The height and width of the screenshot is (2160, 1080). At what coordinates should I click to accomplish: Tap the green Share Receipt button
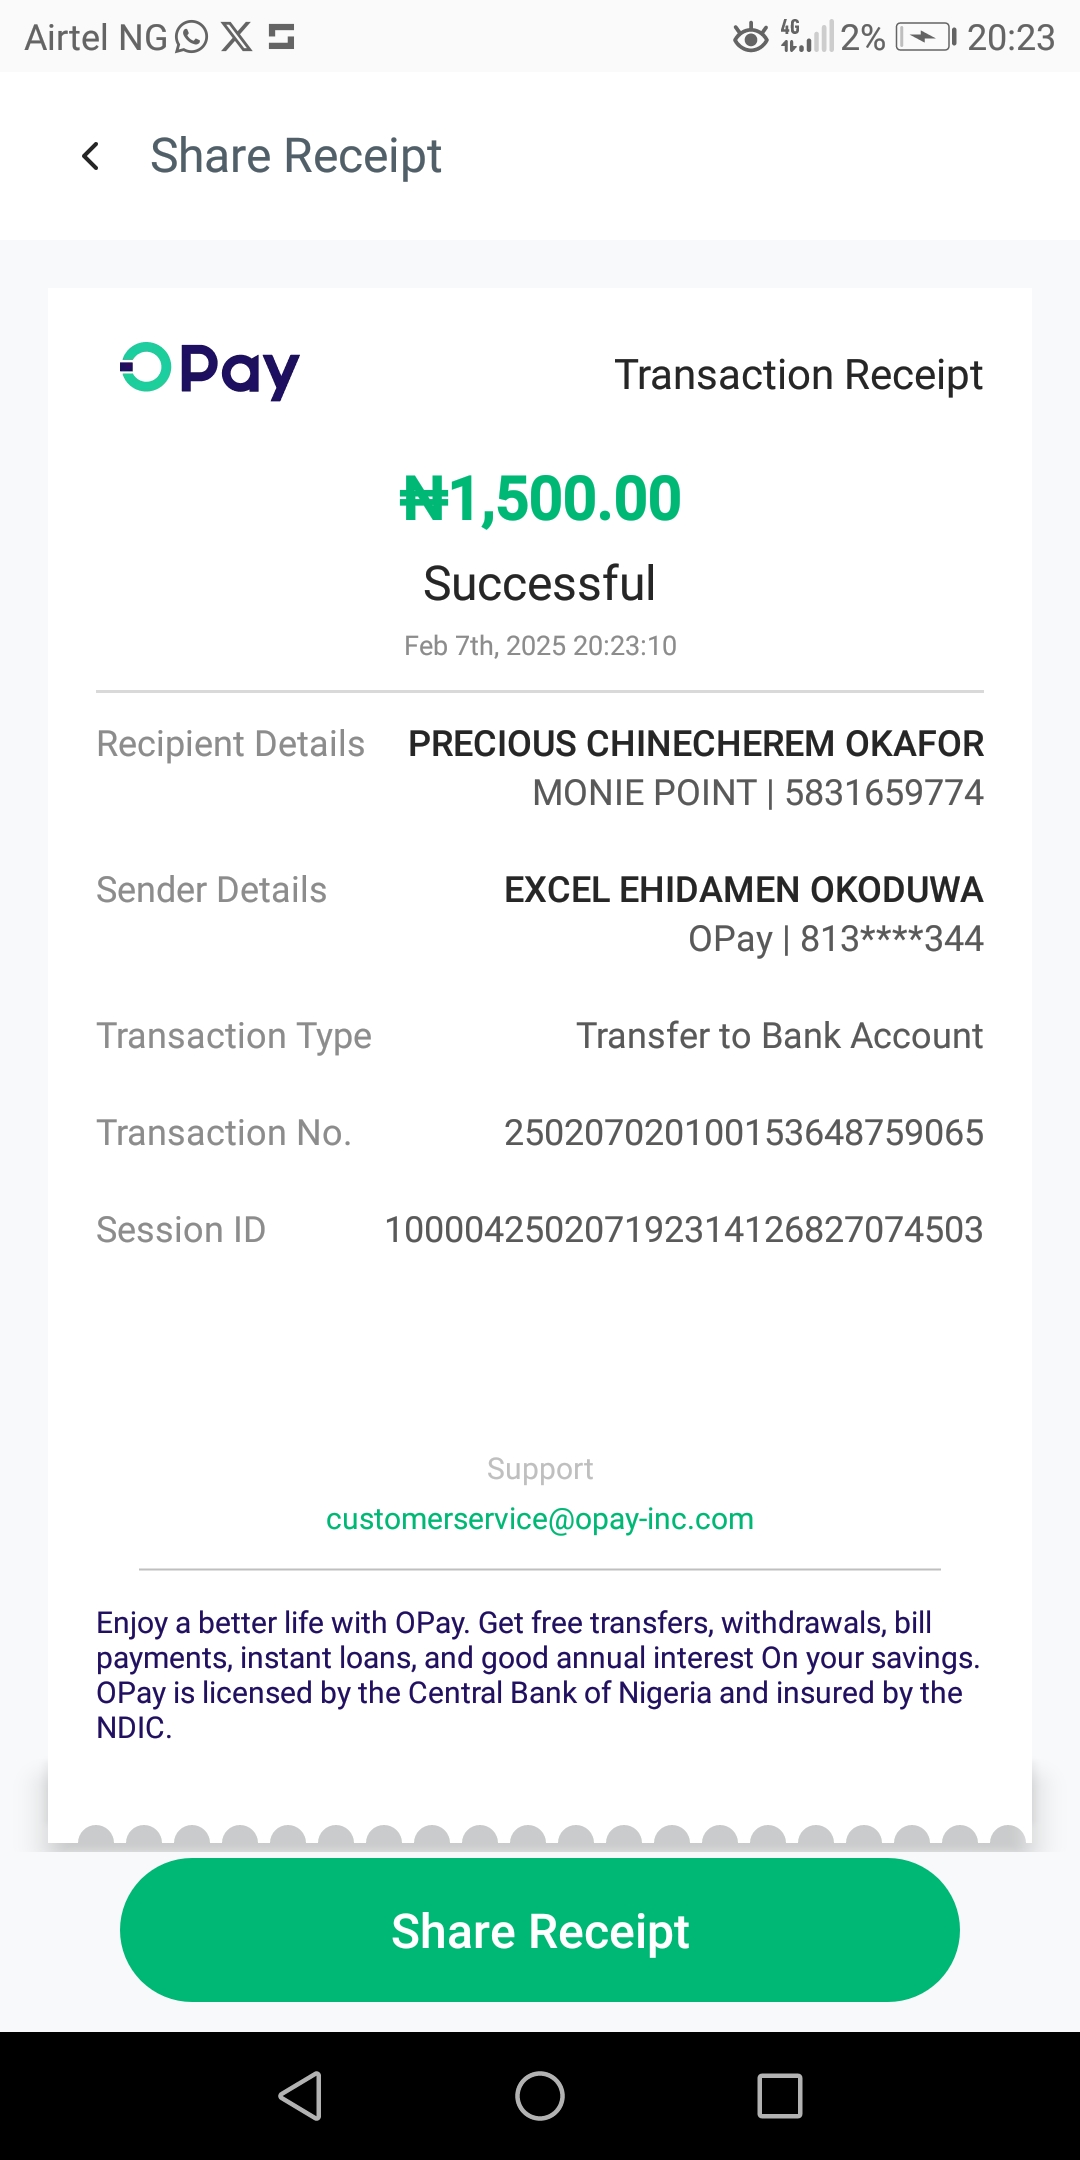[x=540, y=1930]
